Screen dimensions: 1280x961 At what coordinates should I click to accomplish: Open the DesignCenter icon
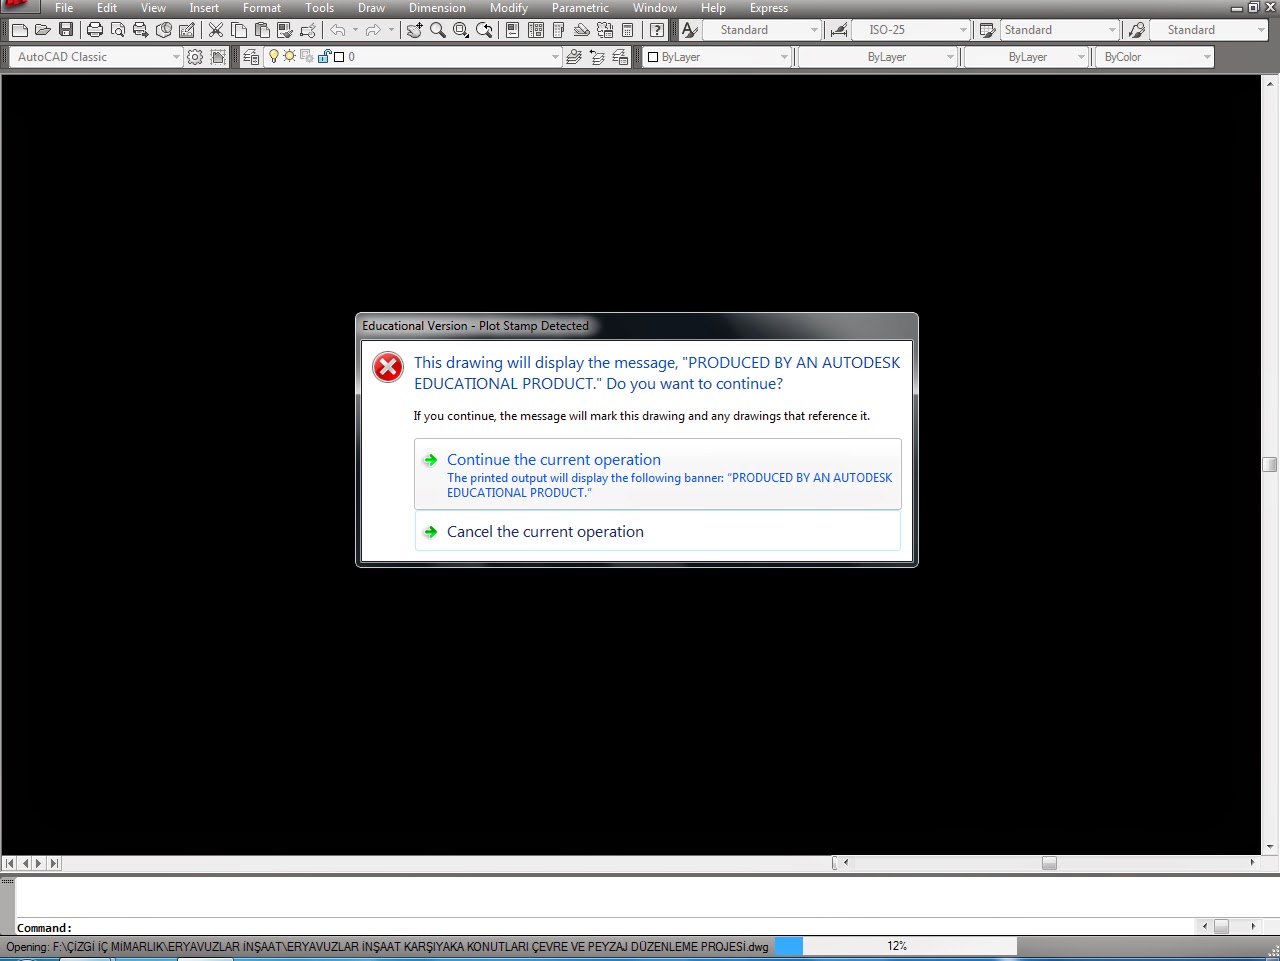535,30
